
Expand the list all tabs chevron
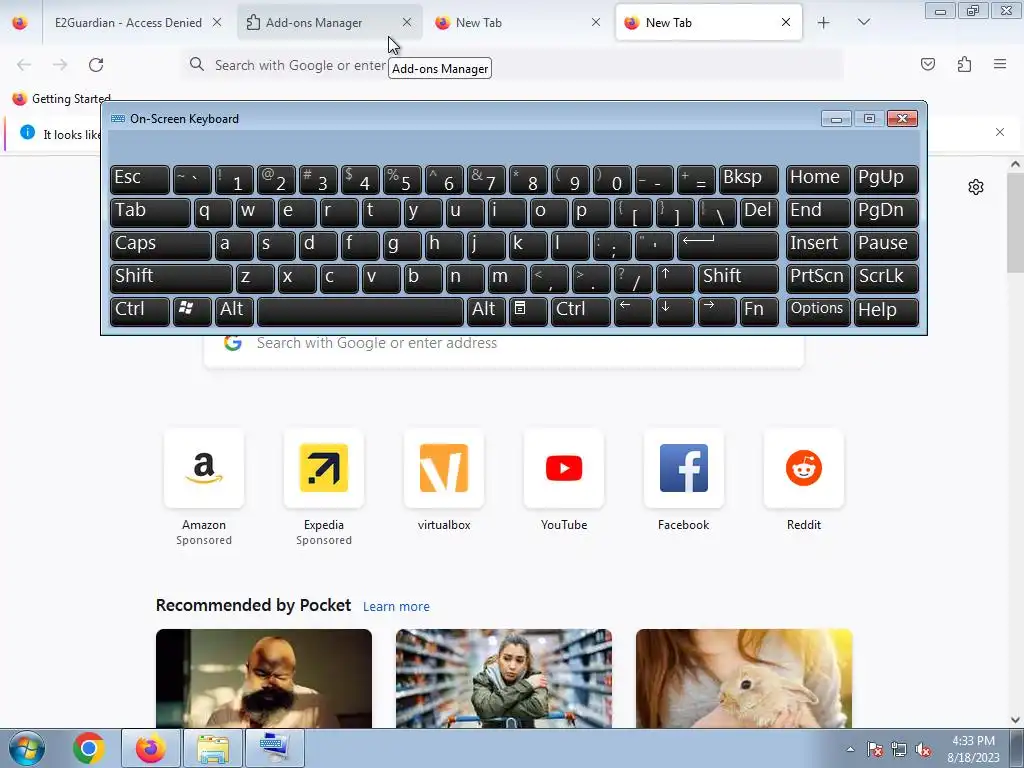pyautogui.click(x=863, y=22)
